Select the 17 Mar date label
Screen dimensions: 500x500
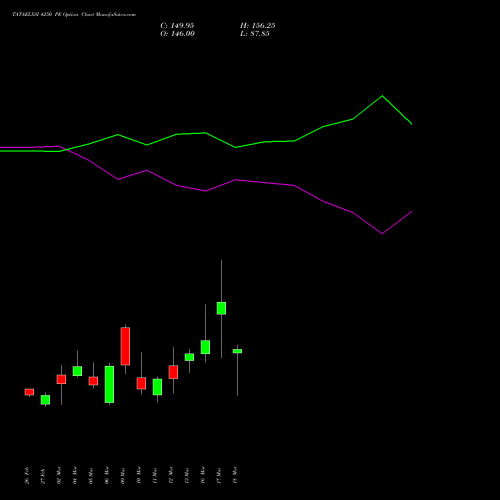coord(219,475)
